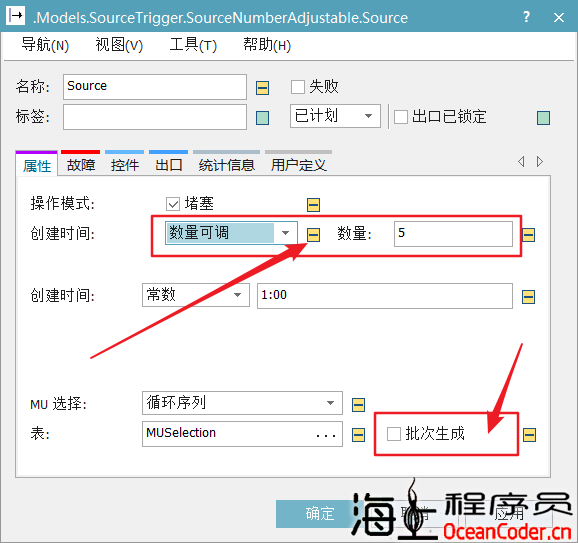
Task: Switch to the 故障 tab
Action: point(81,165)
